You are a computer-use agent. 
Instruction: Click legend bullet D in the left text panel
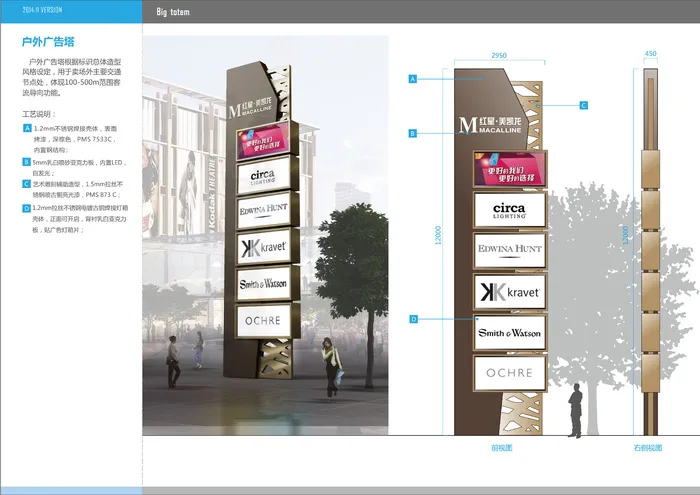click(27, 208)
